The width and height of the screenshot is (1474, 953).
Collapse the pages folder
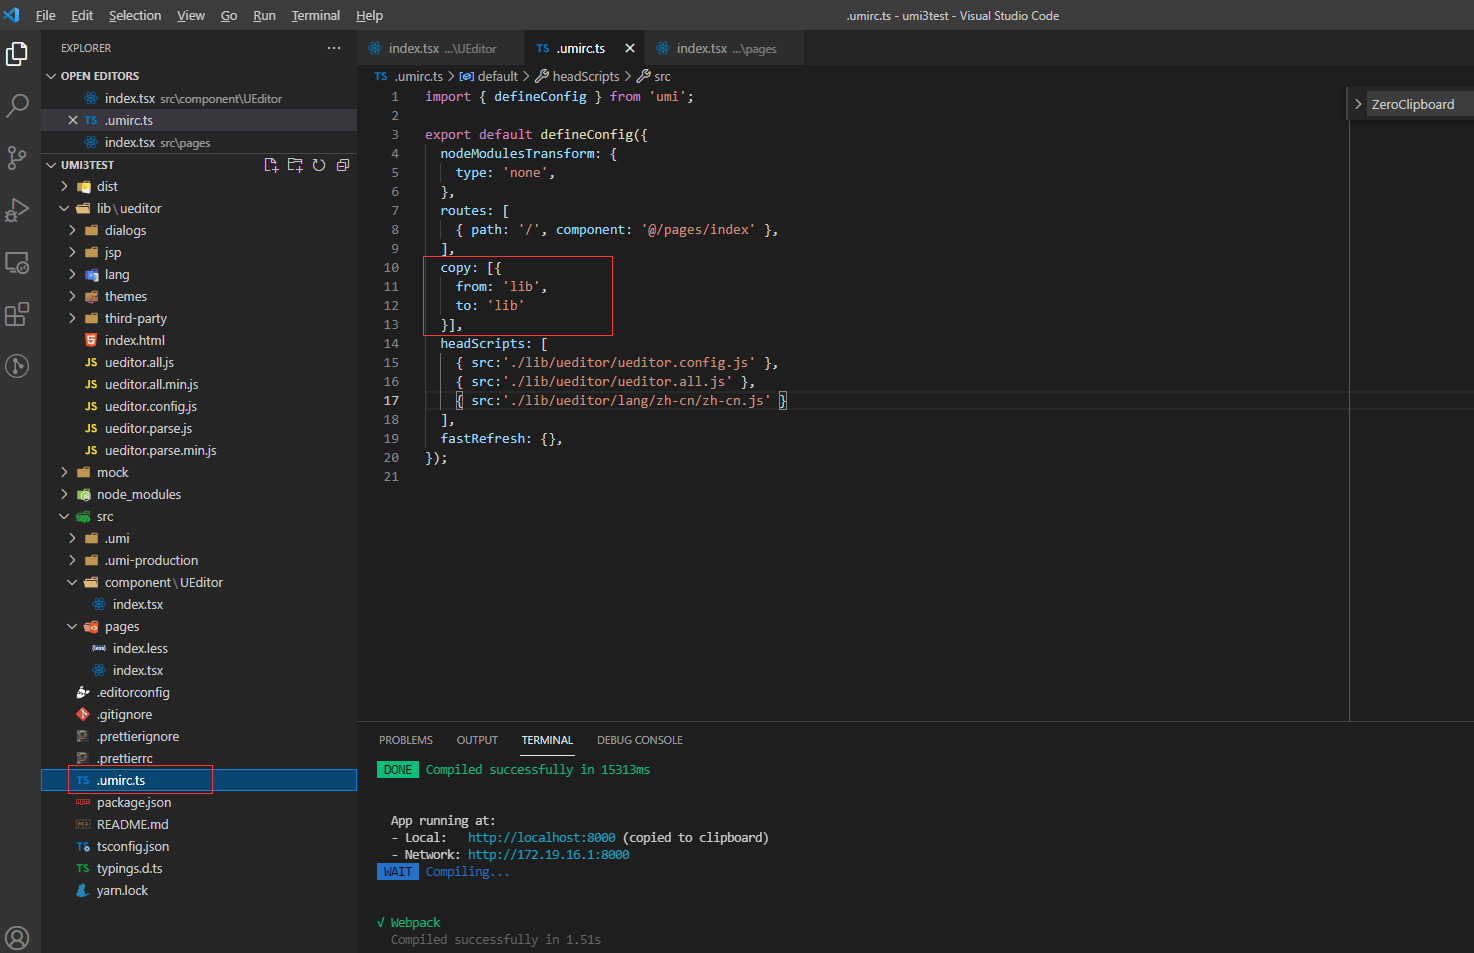(x=199, y=626)
